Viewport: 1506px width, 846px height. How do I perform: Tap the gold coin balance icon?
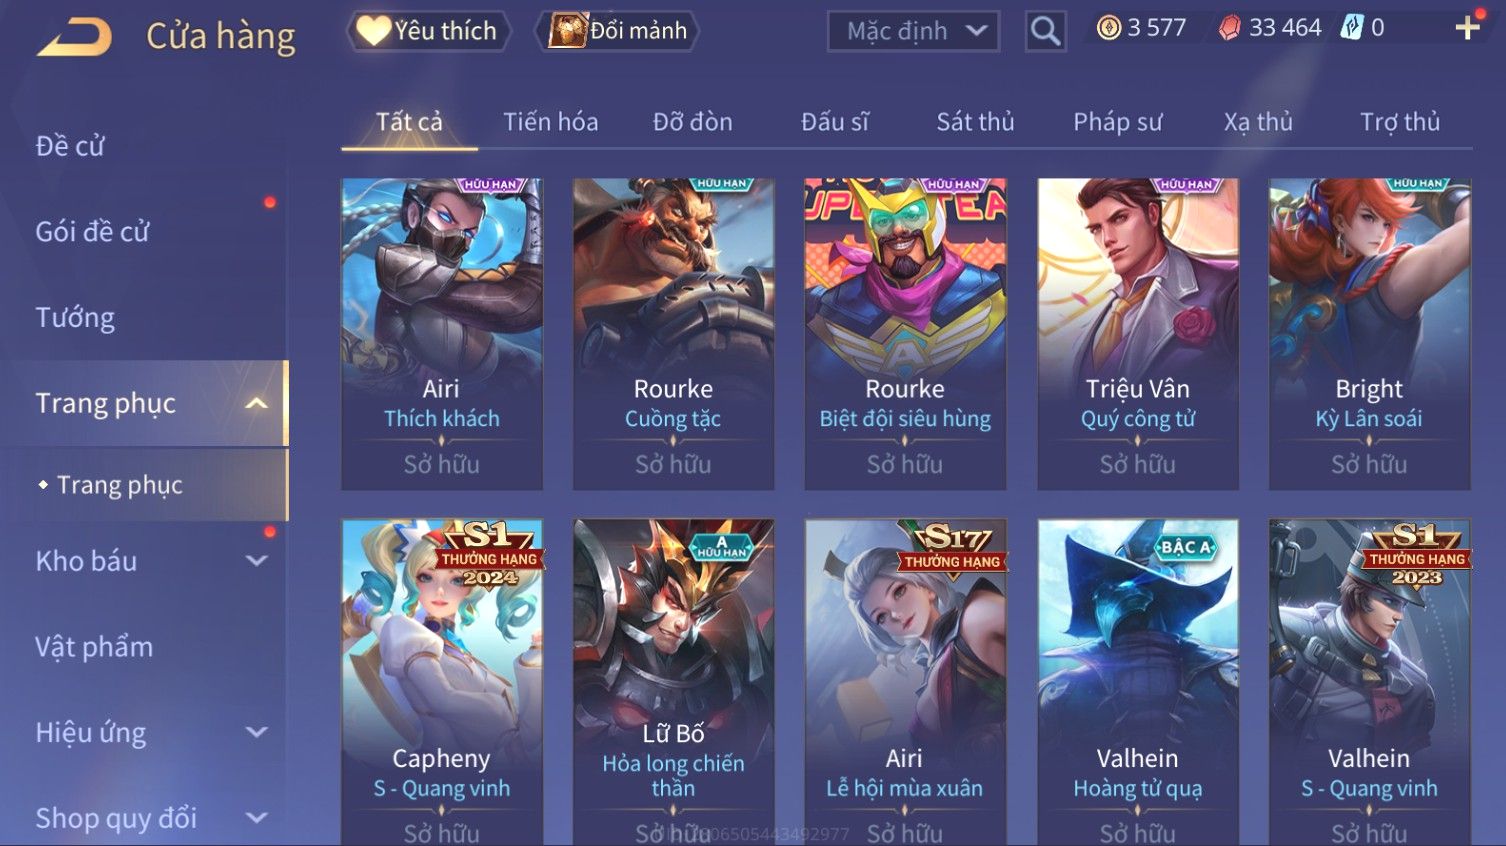click(x=1108, y=28)
